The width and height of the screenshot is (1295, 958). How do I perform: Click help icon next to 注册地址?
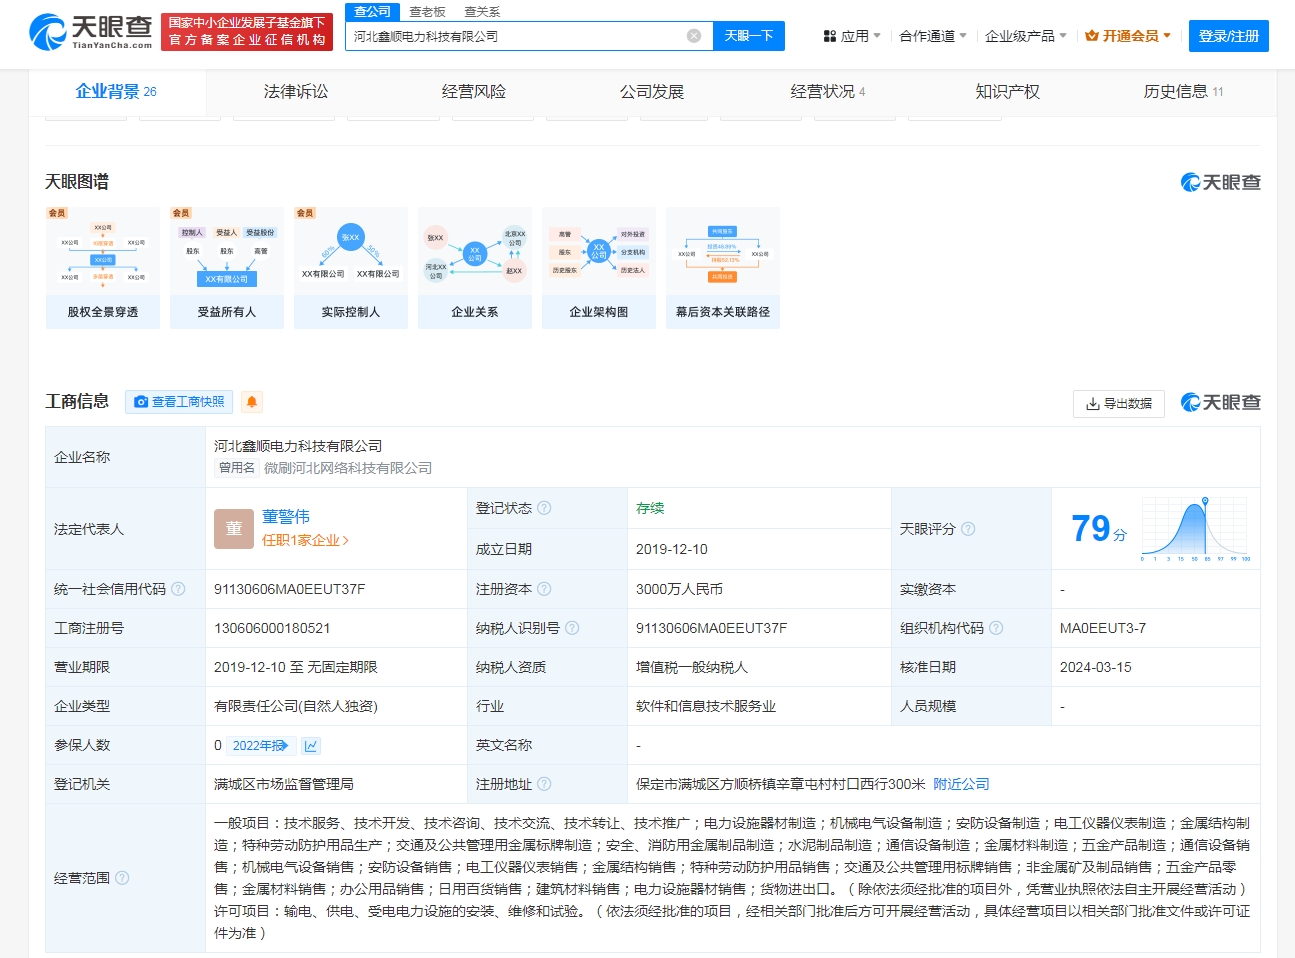tap(544, 784)
